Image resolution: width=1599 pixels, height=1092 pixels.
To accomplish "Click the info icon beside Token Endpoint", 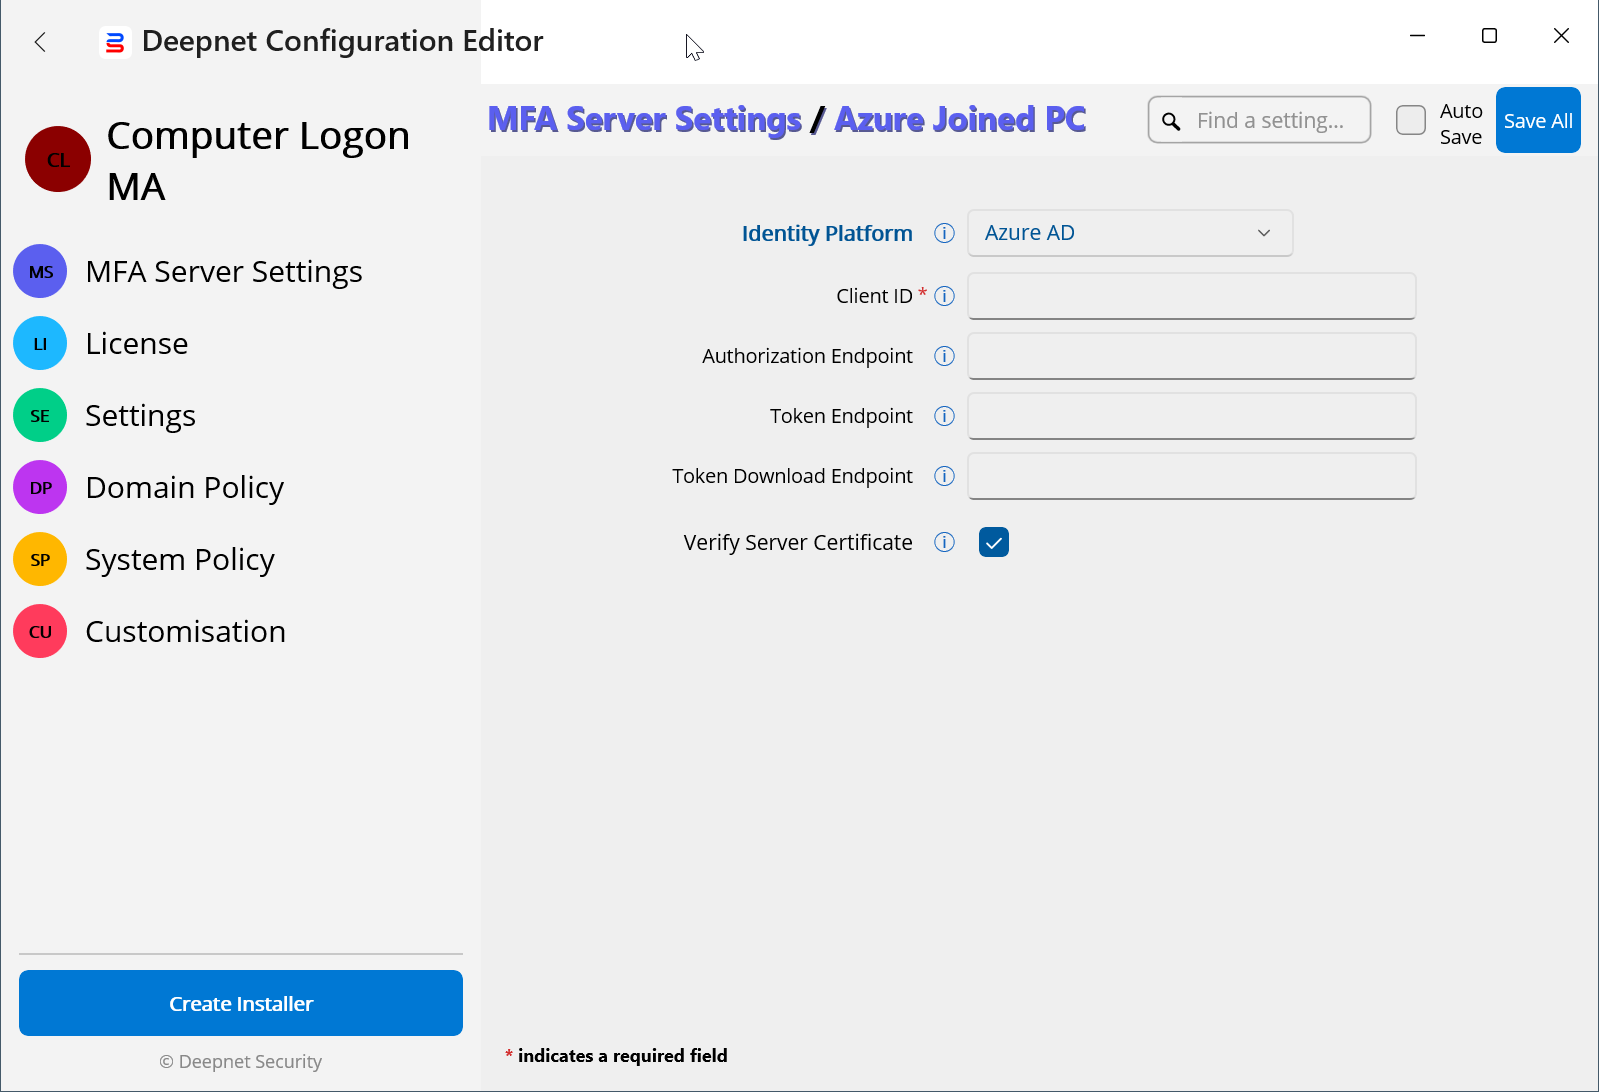I will pos(944,416).
